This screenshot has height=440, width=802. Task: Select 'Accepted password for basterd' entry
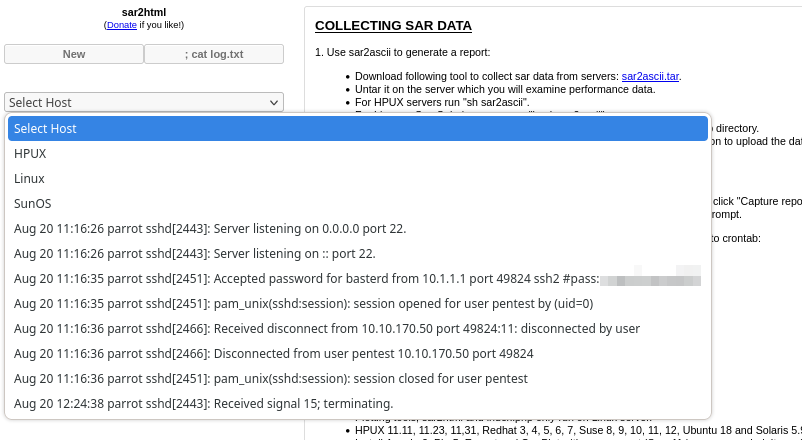tap(358, 279)
